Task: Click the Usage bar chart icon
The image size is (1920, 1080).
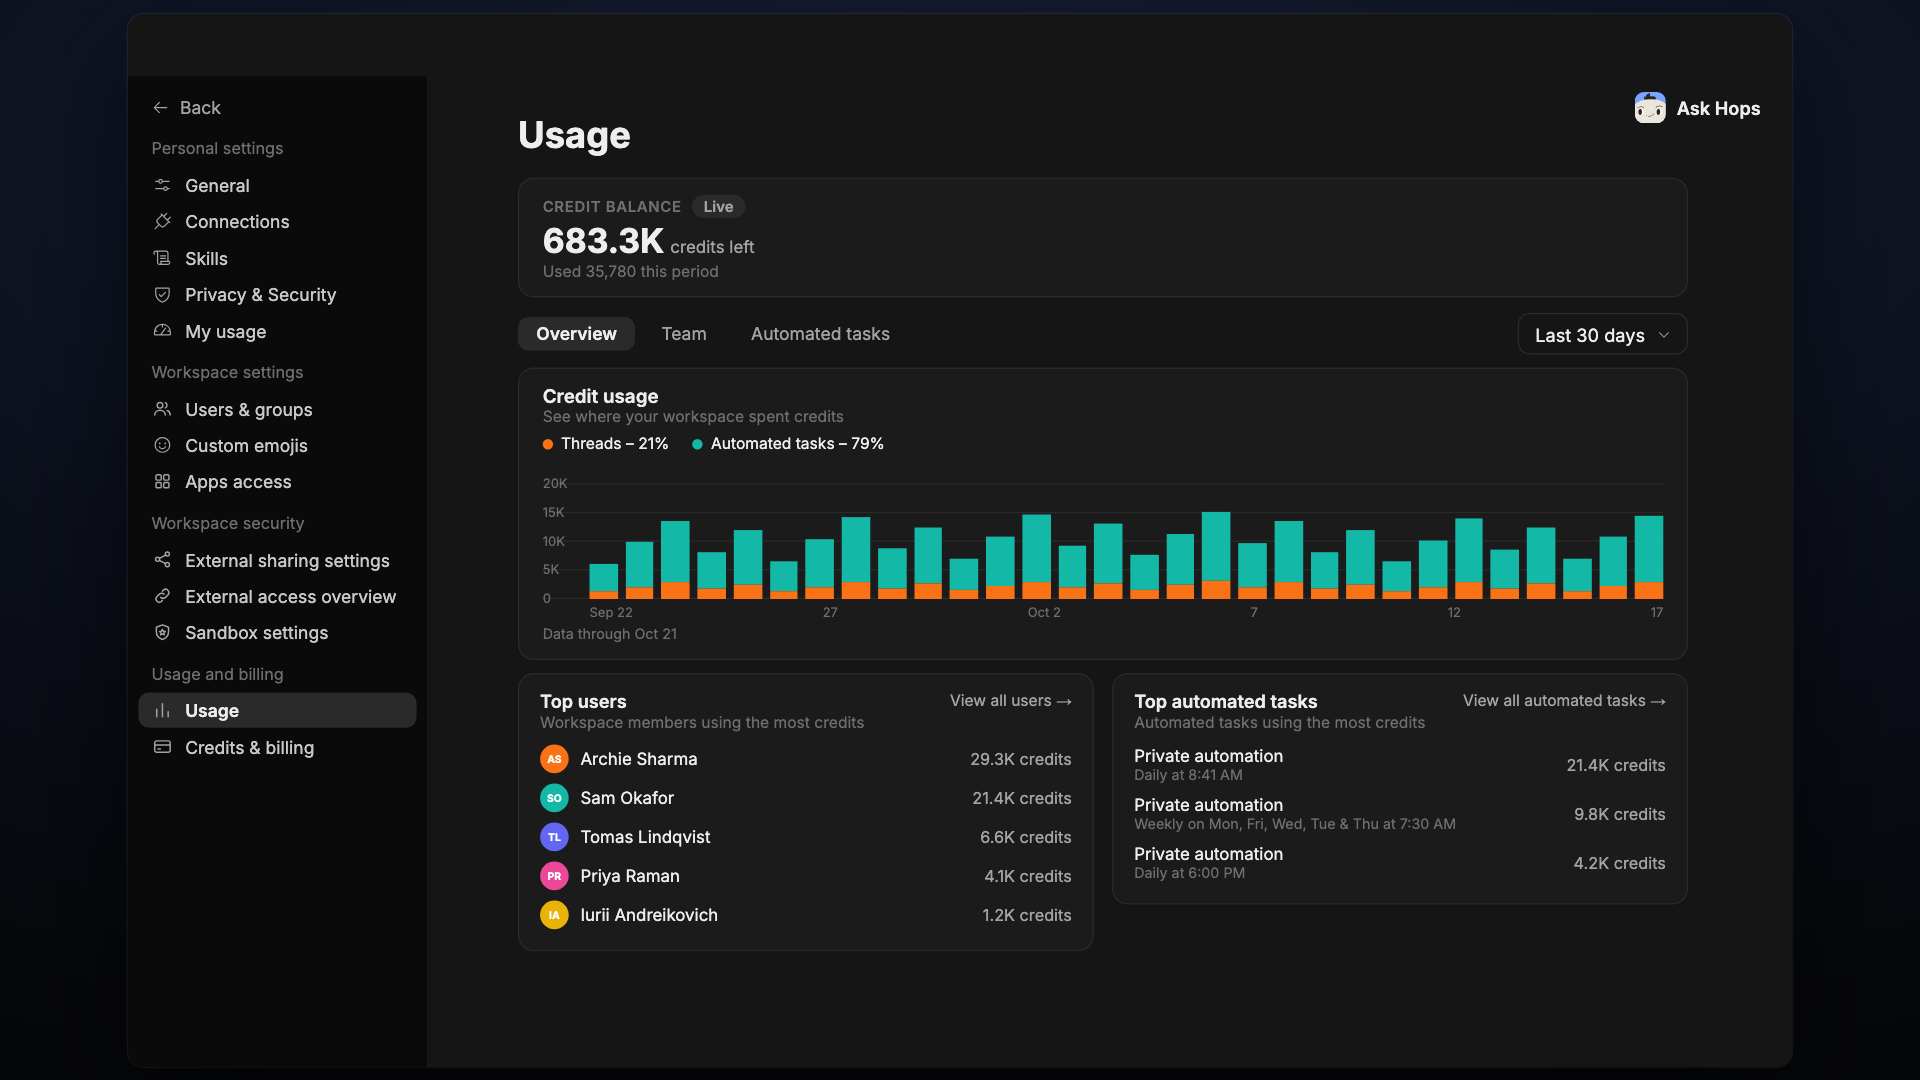Action: pos(162,710)
